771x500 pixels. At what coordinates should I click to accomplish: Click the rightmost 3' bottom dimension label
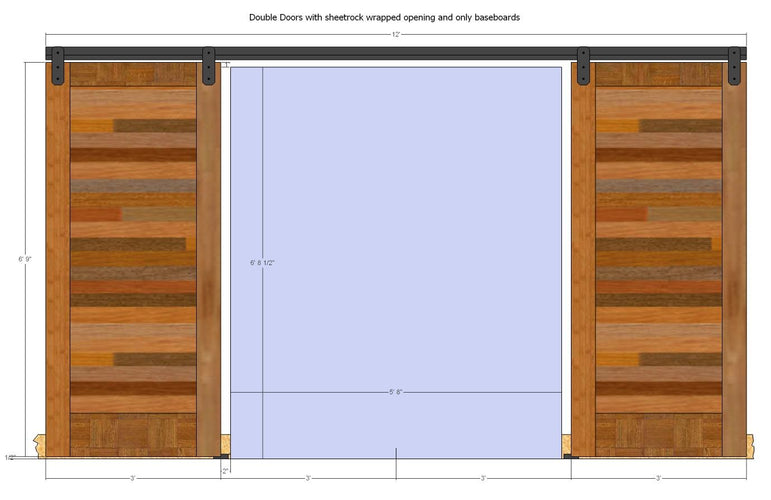coord(658,478)
